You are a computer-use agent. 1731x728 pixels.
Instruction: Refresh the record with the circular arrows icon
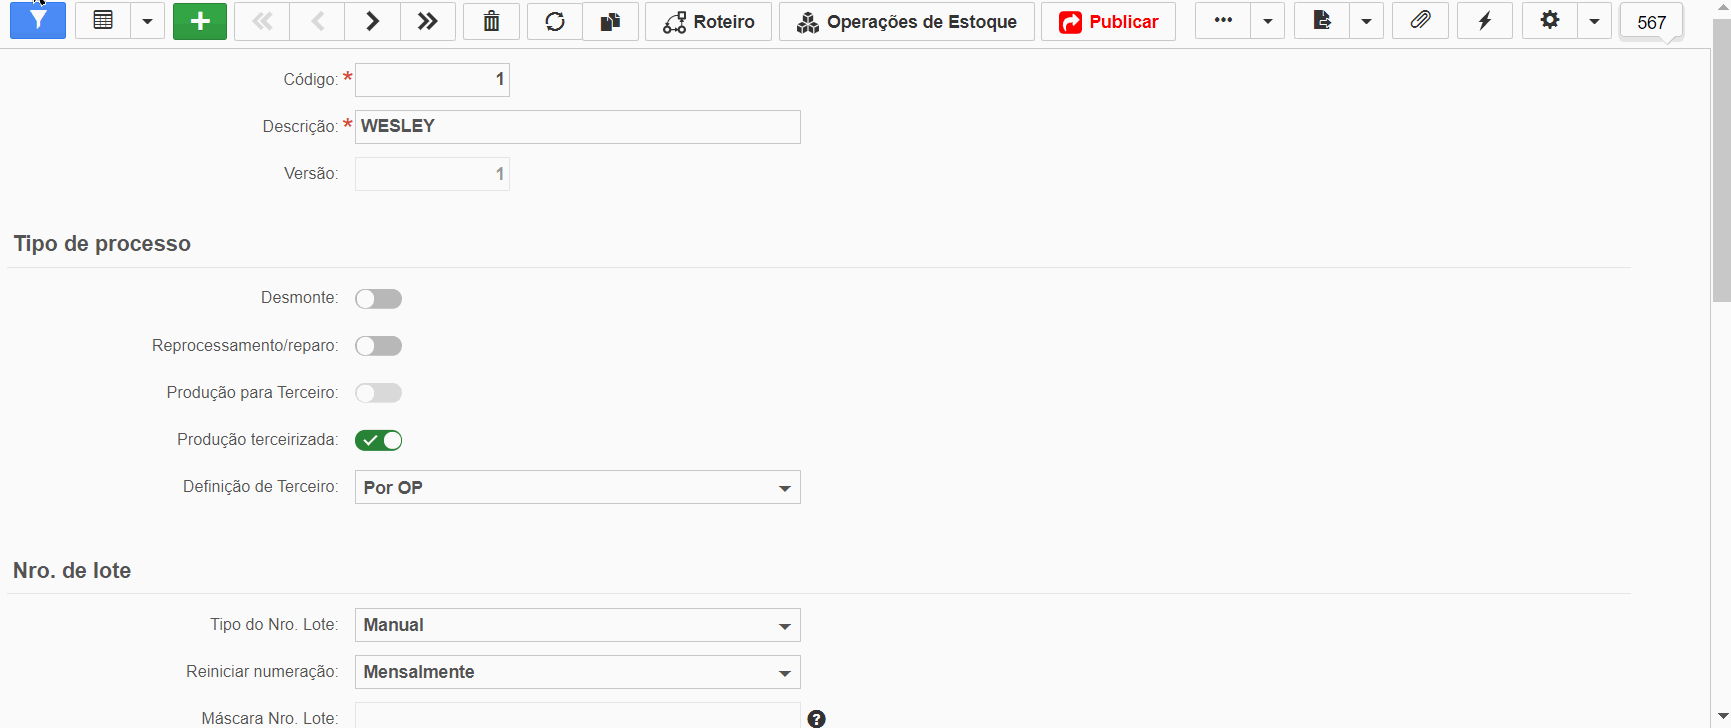(555, 21)
